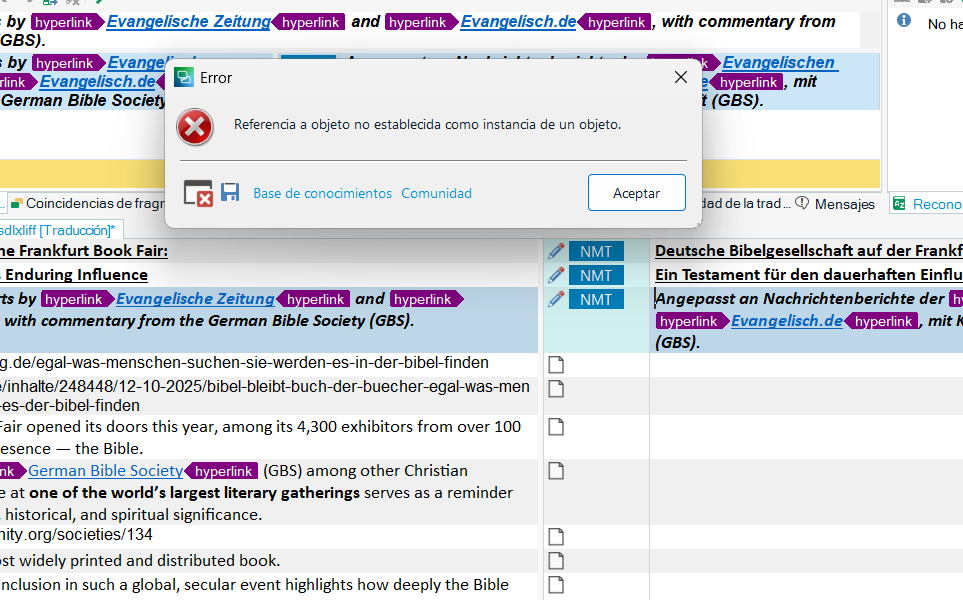Click the red error cross icon

(x=195, y=127)
